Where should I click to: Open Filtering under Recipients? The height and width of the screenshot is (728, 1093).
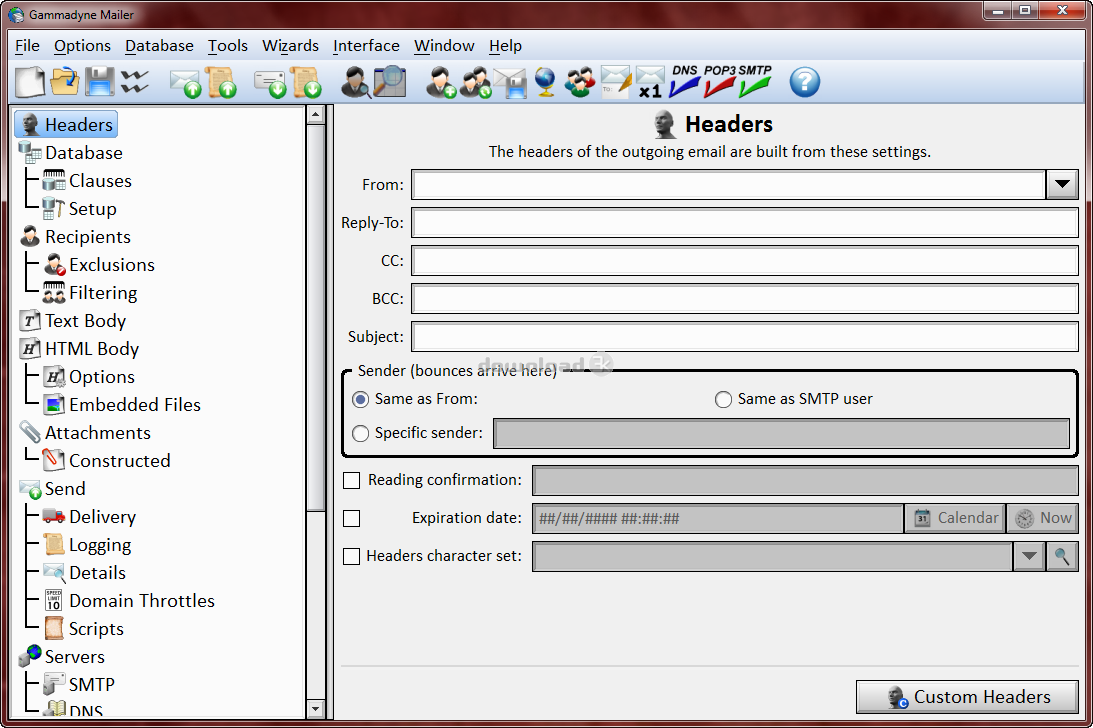point(90,293)
